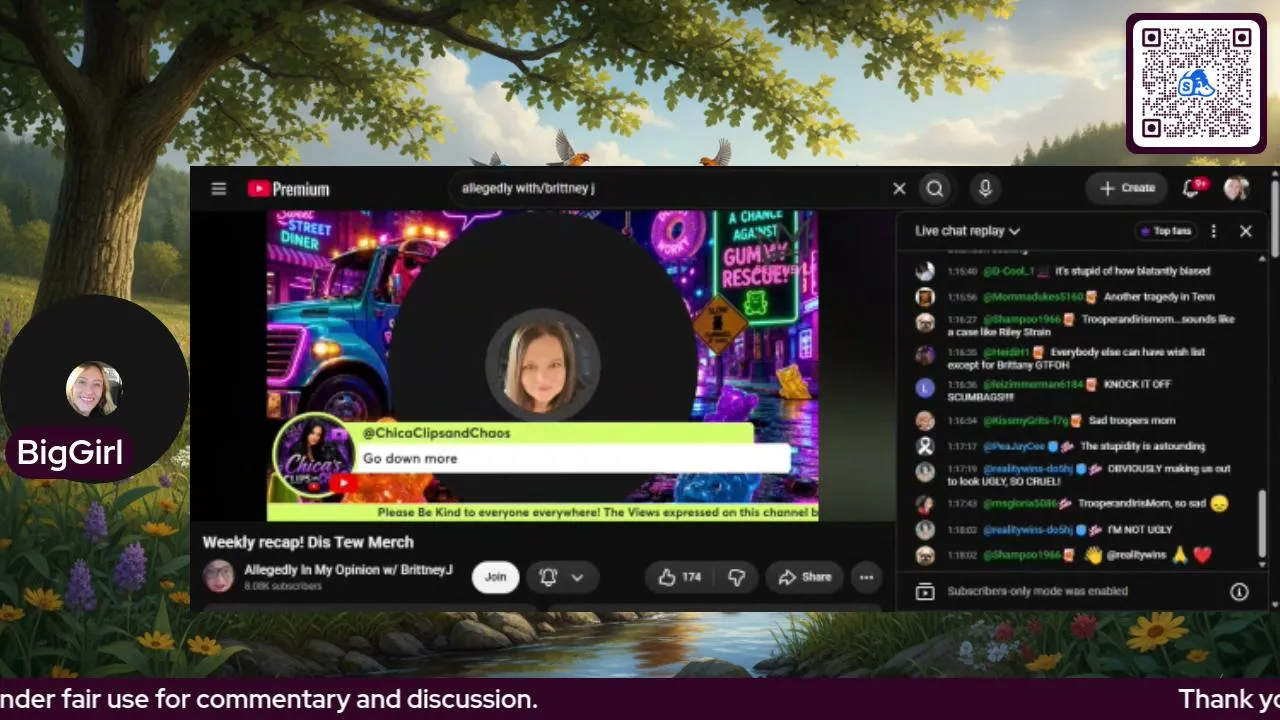This screenshot has height=720, width=1280.
Task: Open Allegedly In My Opinion channel avatar
Action: coord(219,577)
